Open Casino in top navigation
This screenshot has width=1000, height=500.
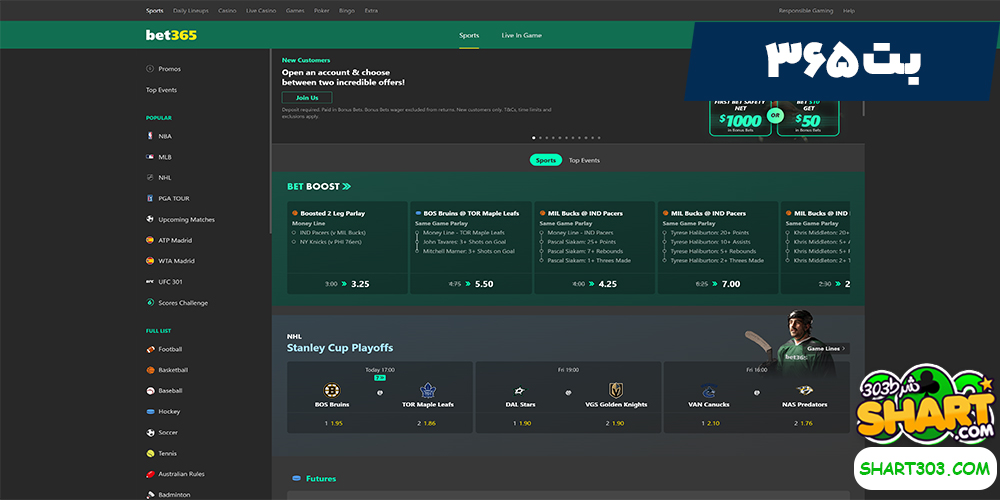point(227,11)
